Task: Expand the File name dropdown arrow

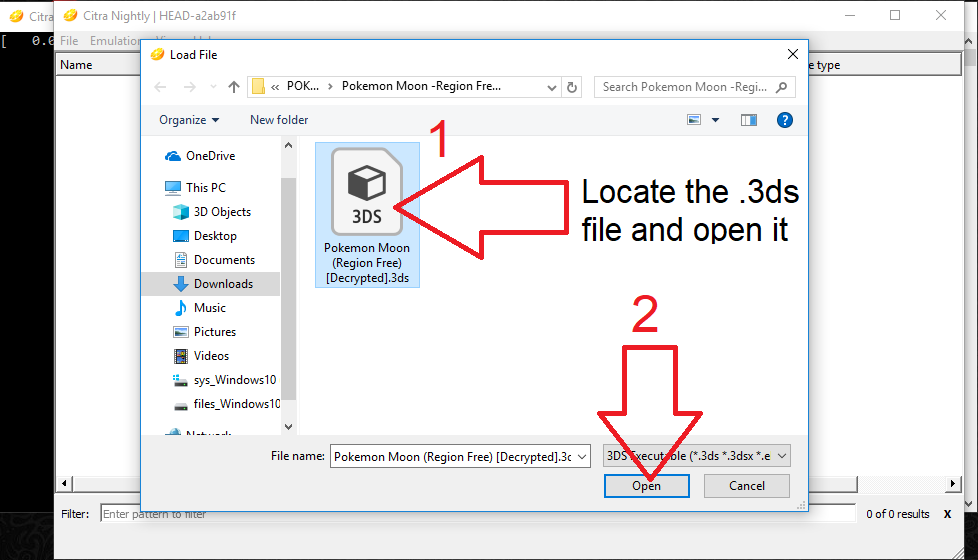Action: [x=582, y=456]
